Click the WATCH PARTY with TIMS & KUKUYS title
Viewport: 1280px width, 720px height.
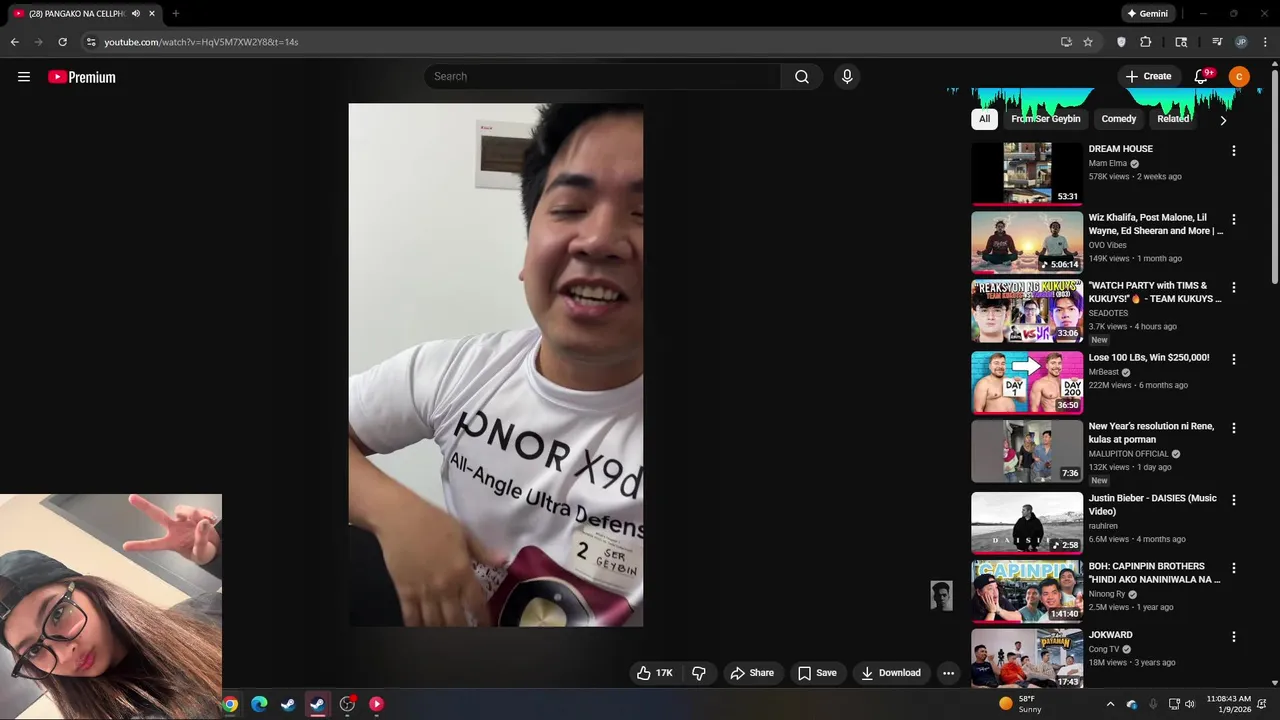1154,292
